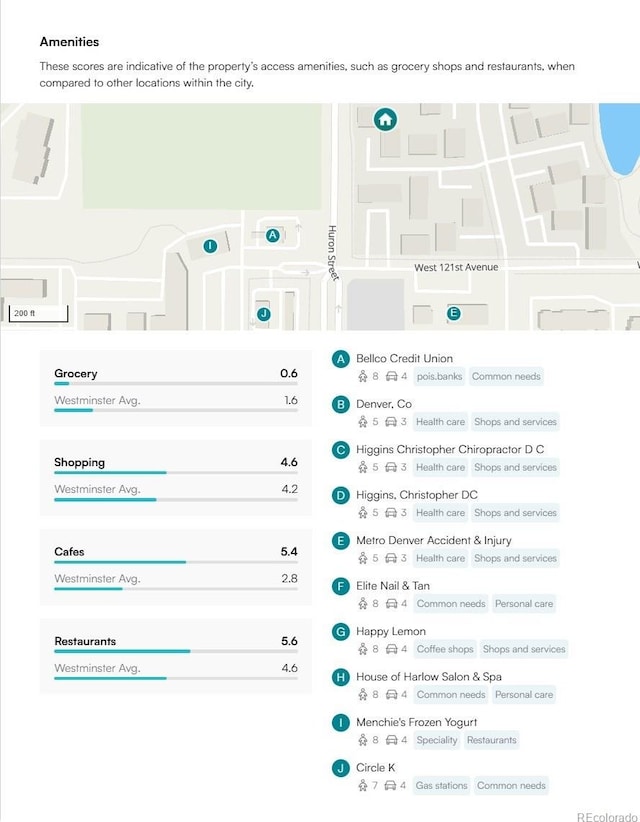
Task: Click list badge D for Higgins, Christopher DC
Action: tap(341, 495)
